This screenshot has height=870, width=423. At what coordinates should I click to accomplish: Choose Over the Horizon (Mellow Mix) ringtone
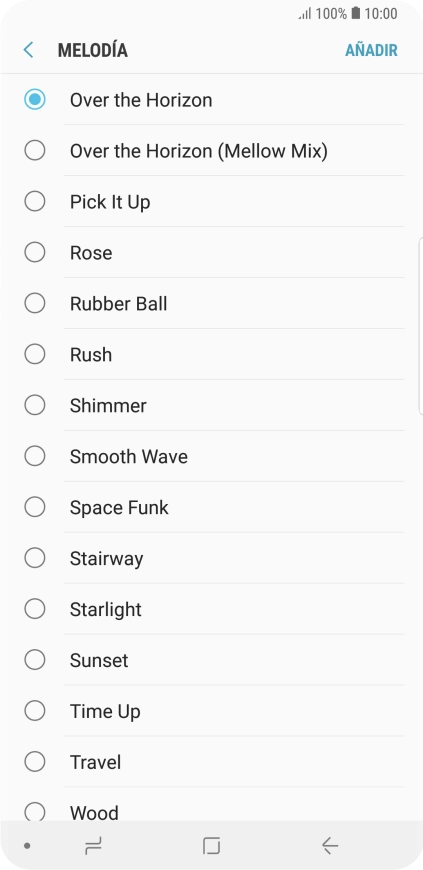(x=212, y=151)
